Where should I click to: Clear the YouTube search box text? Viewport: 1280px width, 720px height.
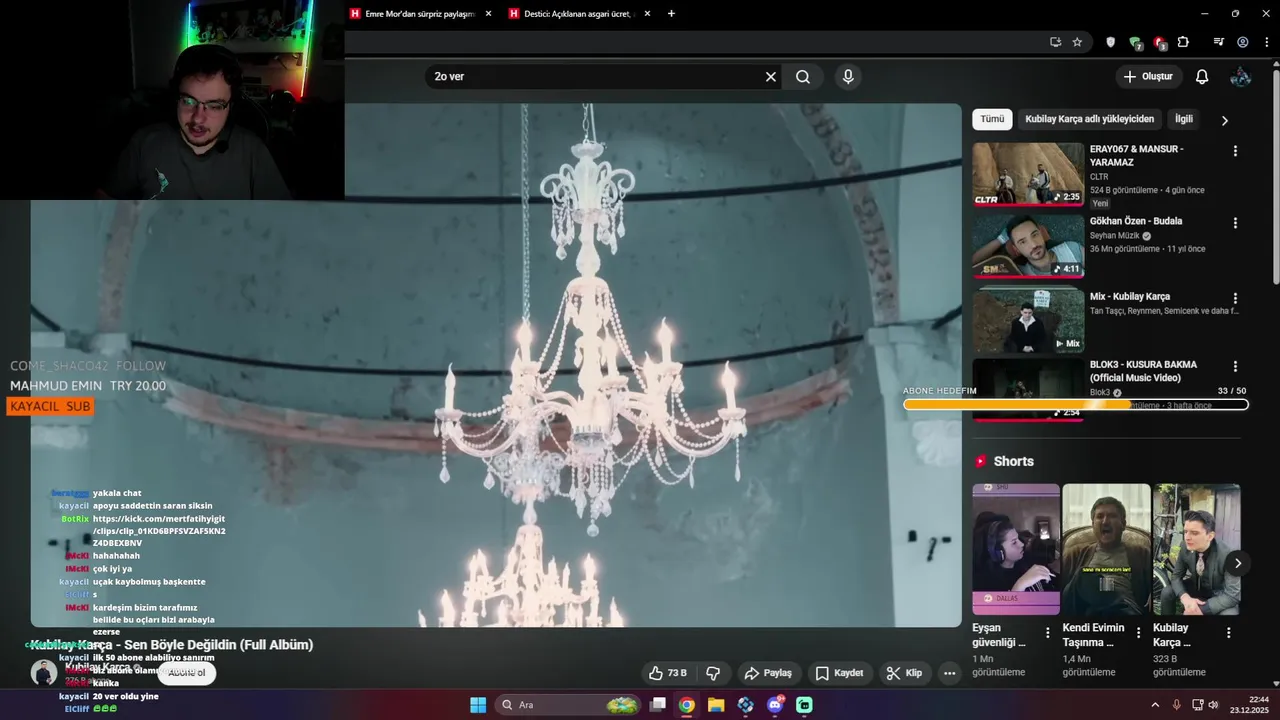tap(771, 77)
